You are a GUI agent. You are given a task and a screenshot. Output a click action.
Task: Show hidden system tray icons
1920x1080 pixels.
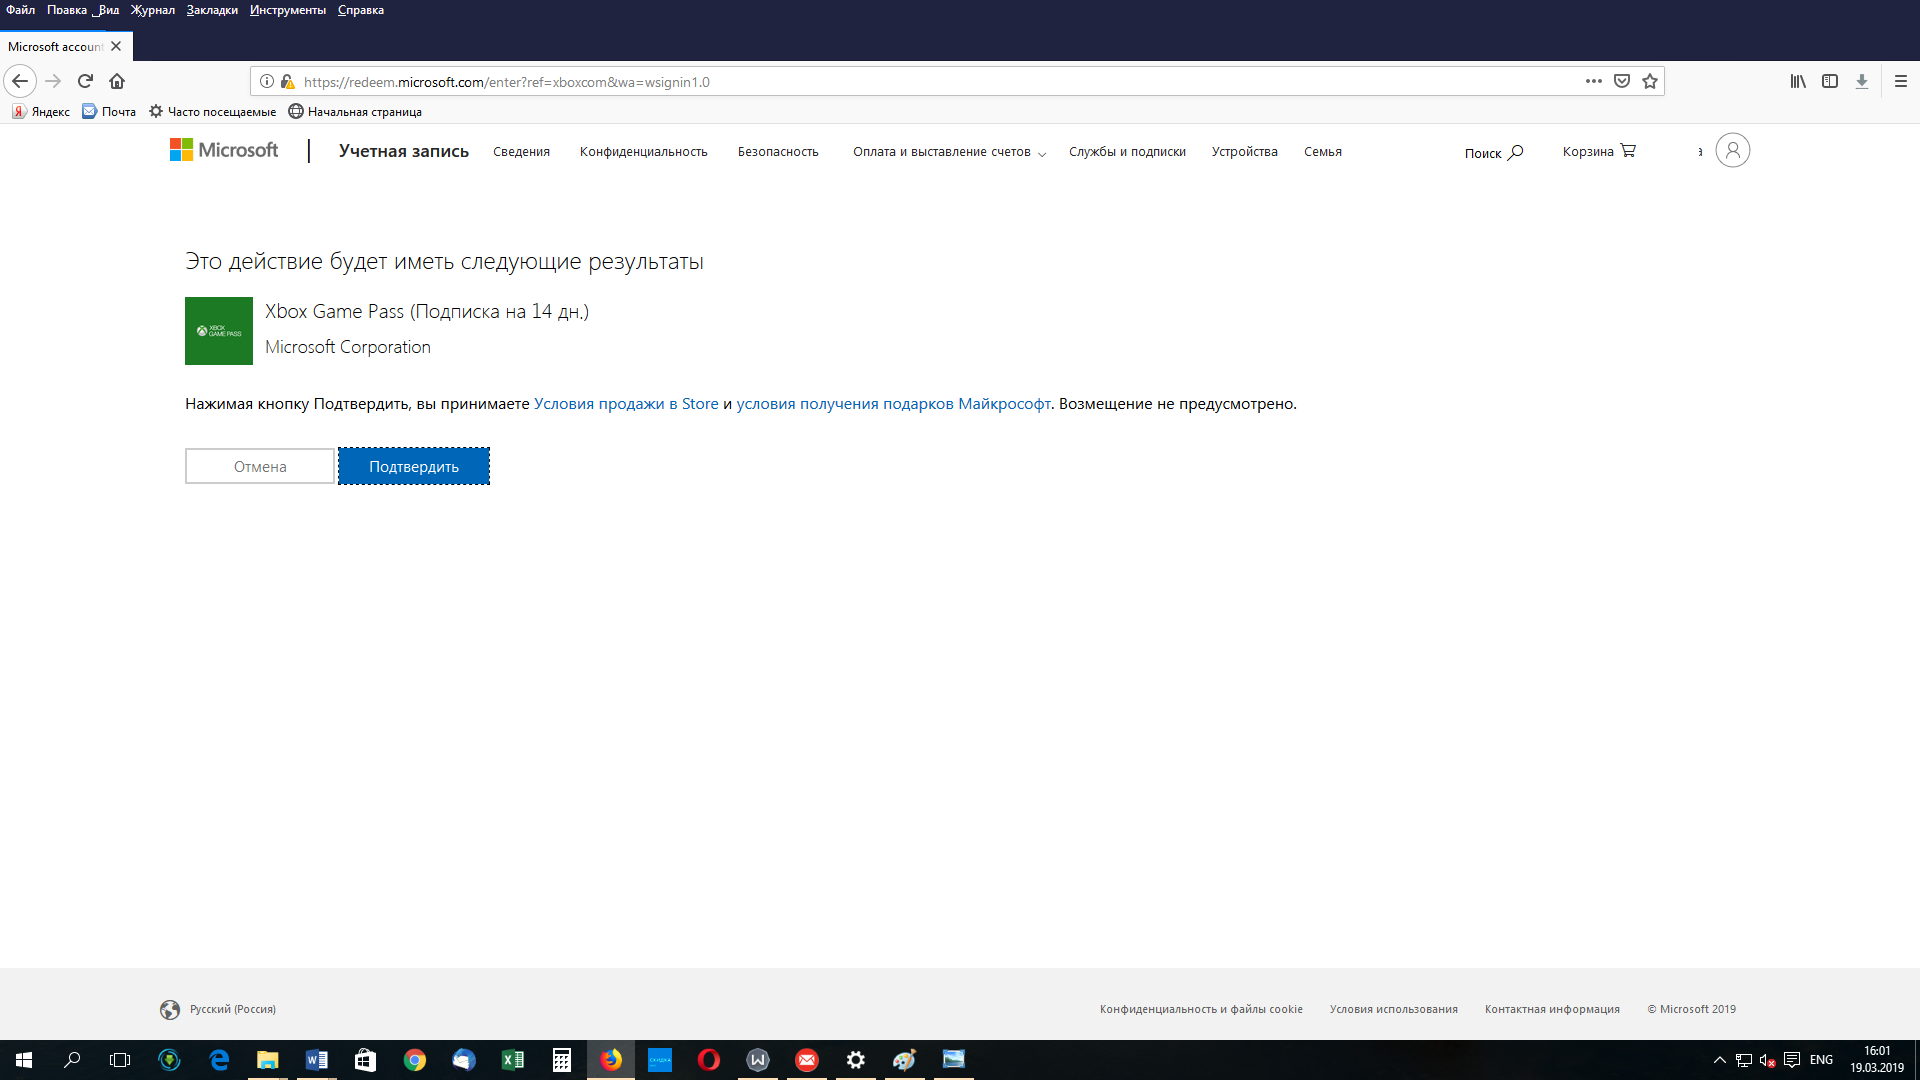(x=1720, y=1060)
